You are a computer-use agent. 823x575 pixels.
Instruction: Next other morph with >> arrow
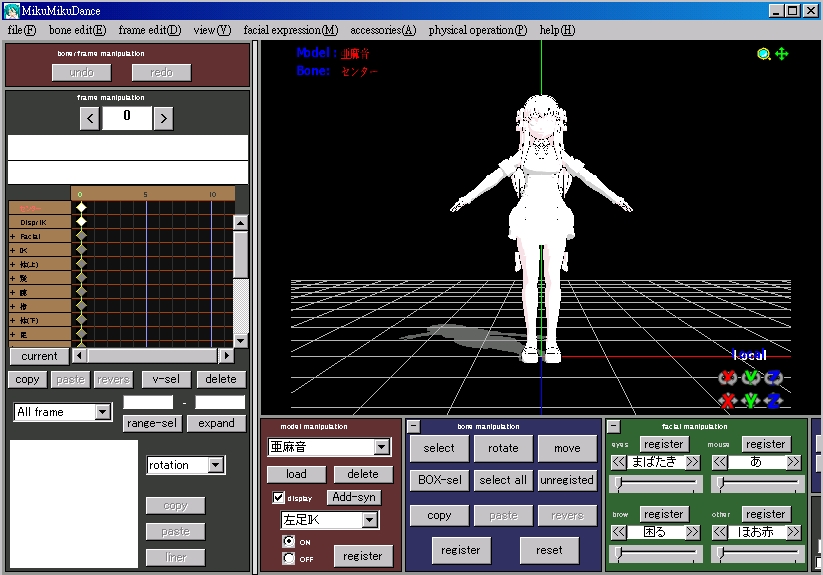[794, 533]
